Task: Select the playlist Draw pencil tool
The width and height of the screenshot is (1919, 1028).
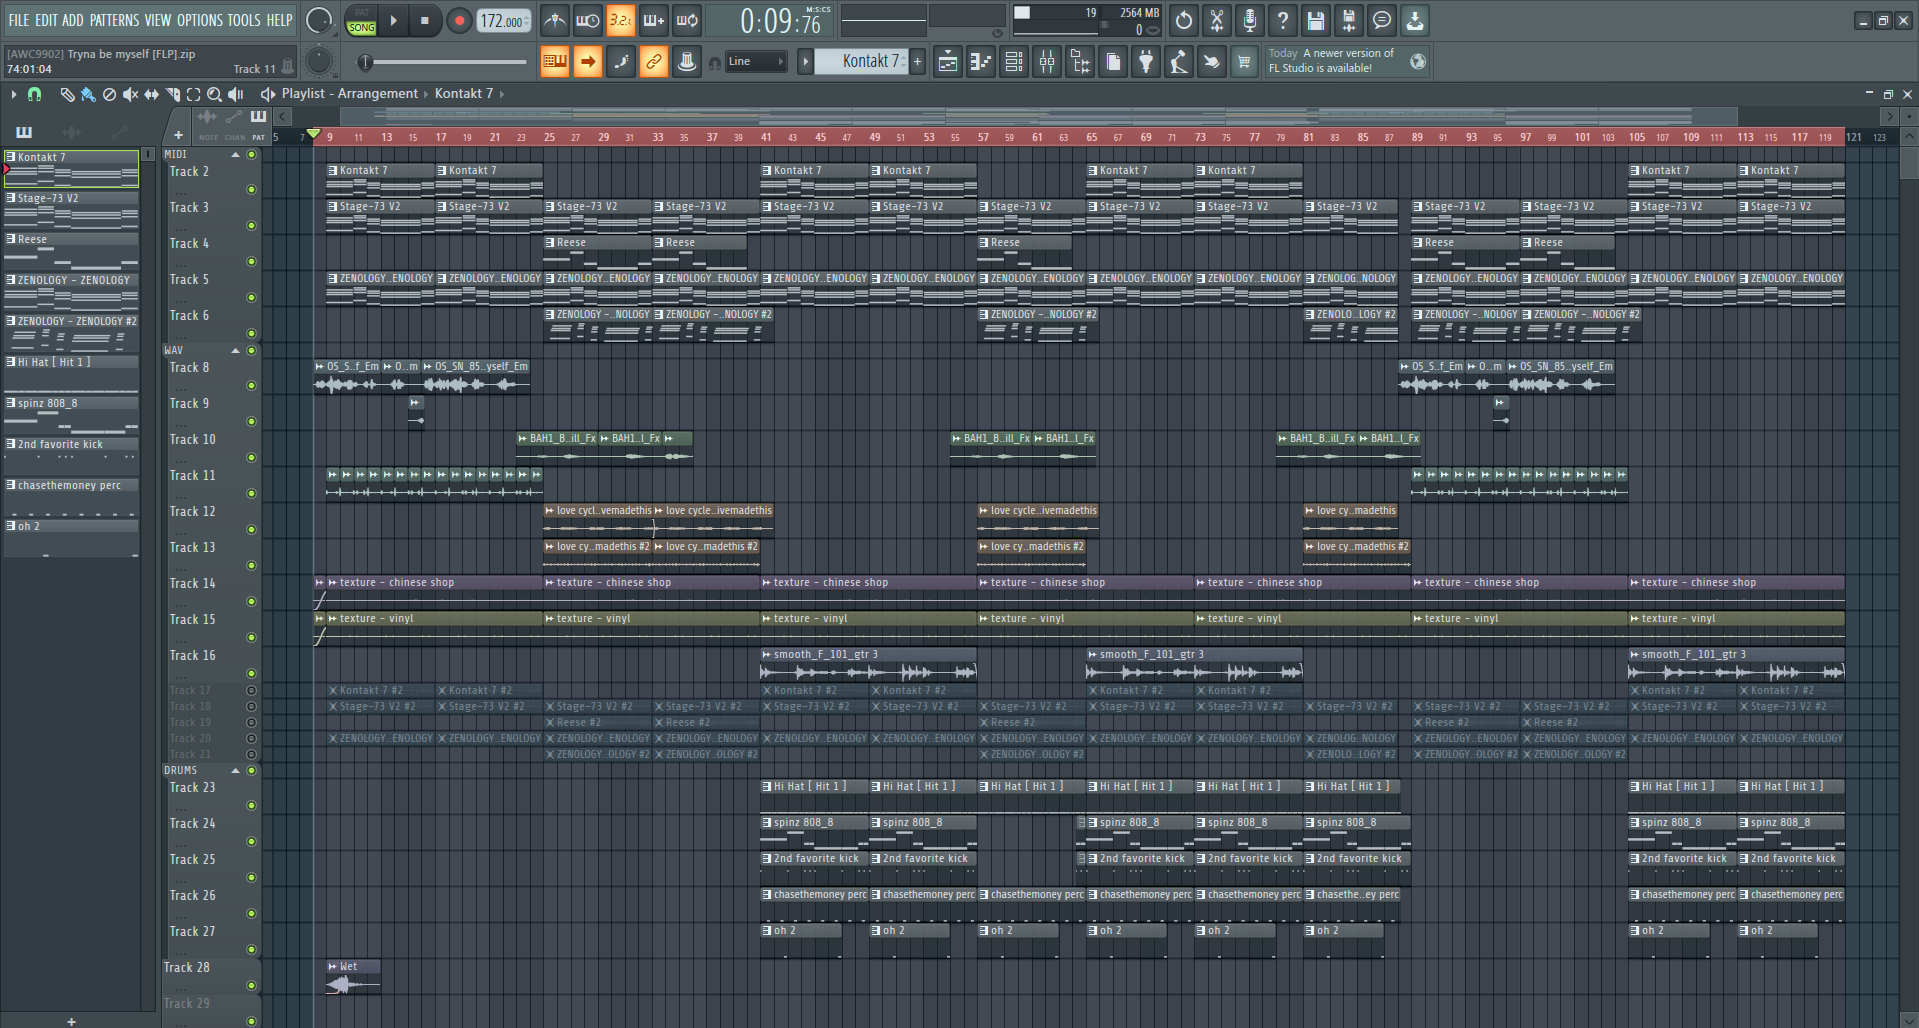Action: pos(67,94)
